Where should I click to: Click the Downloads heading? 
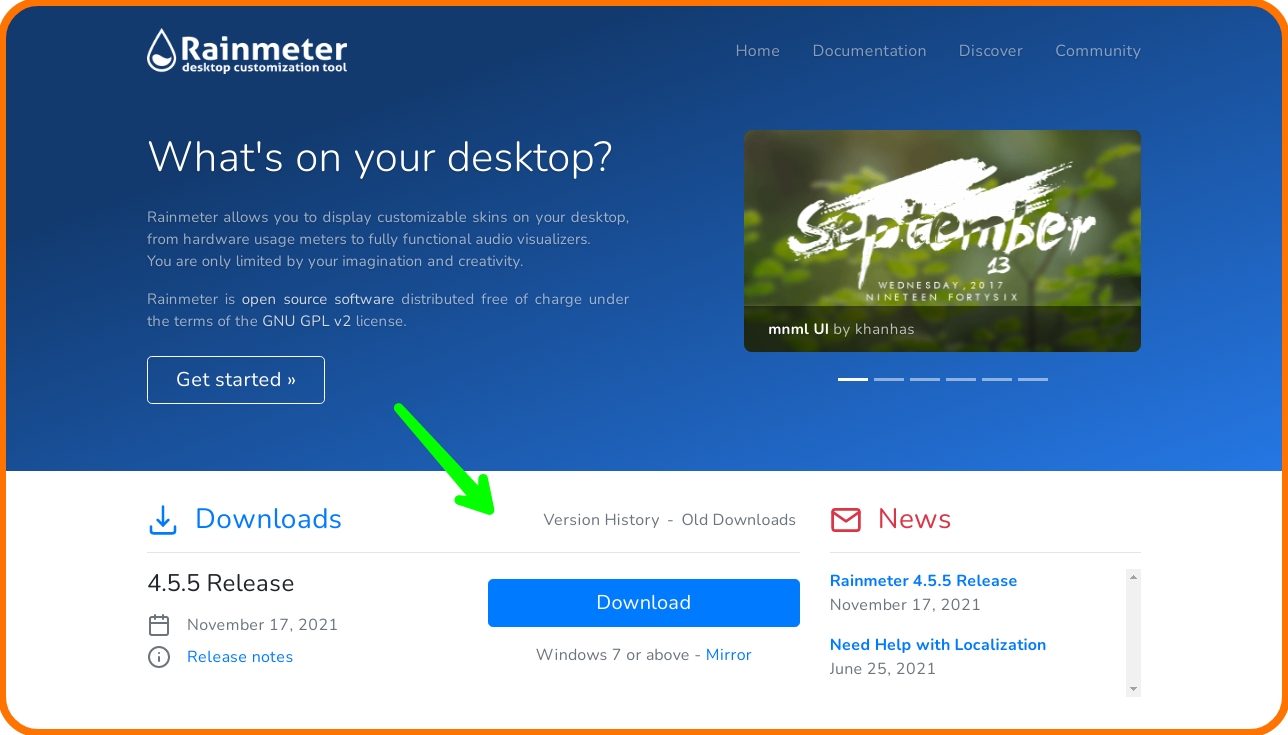[x=268, y=519]
